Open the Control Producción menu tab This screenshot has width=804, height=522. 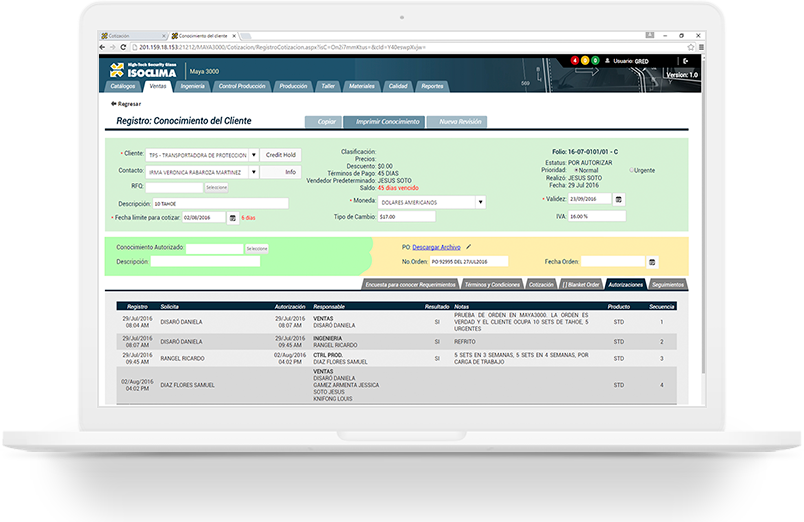(x=242, y=86)
